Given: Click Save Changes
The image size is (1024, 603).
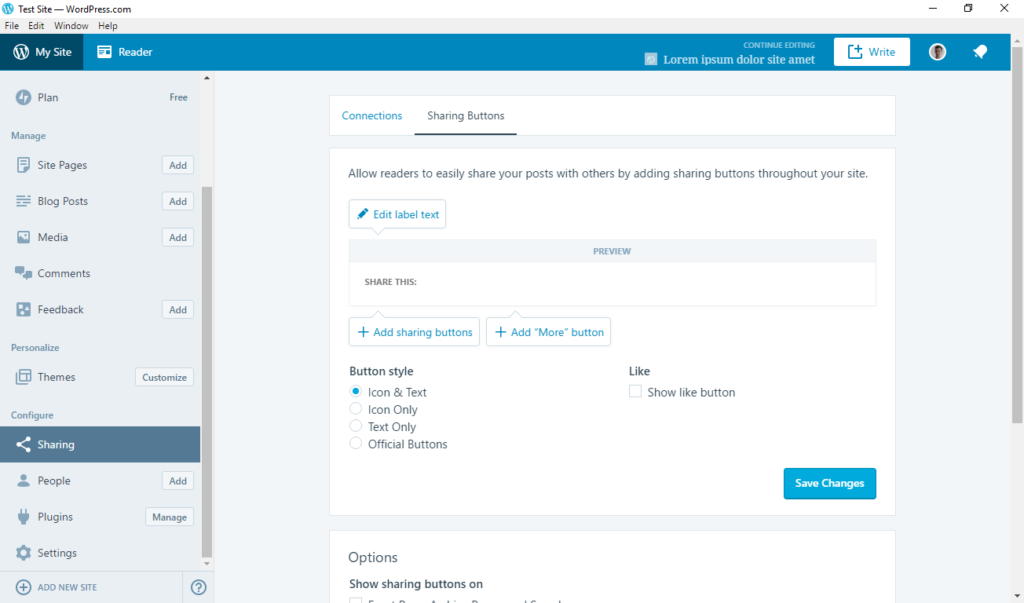Looking at the screenshot, I should pyautogui.click(x=829, y=483).
